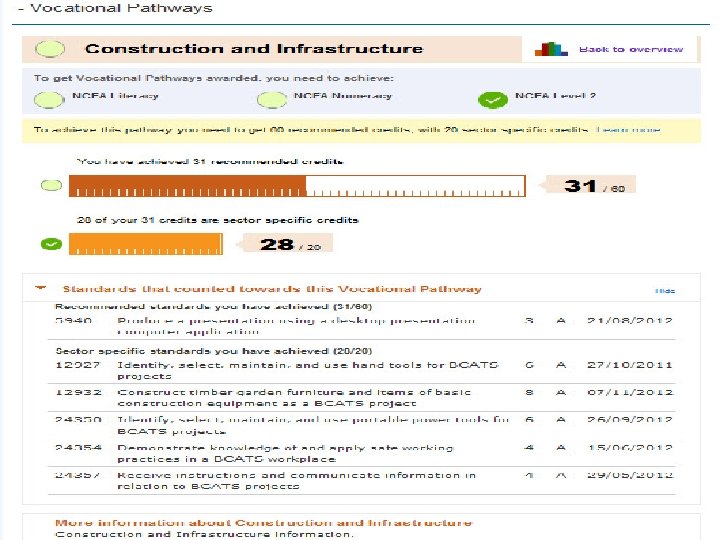The image size is (720, 540).
Task: Click the Receive instructions and communicate description
Action: click(x=296, y=480)
